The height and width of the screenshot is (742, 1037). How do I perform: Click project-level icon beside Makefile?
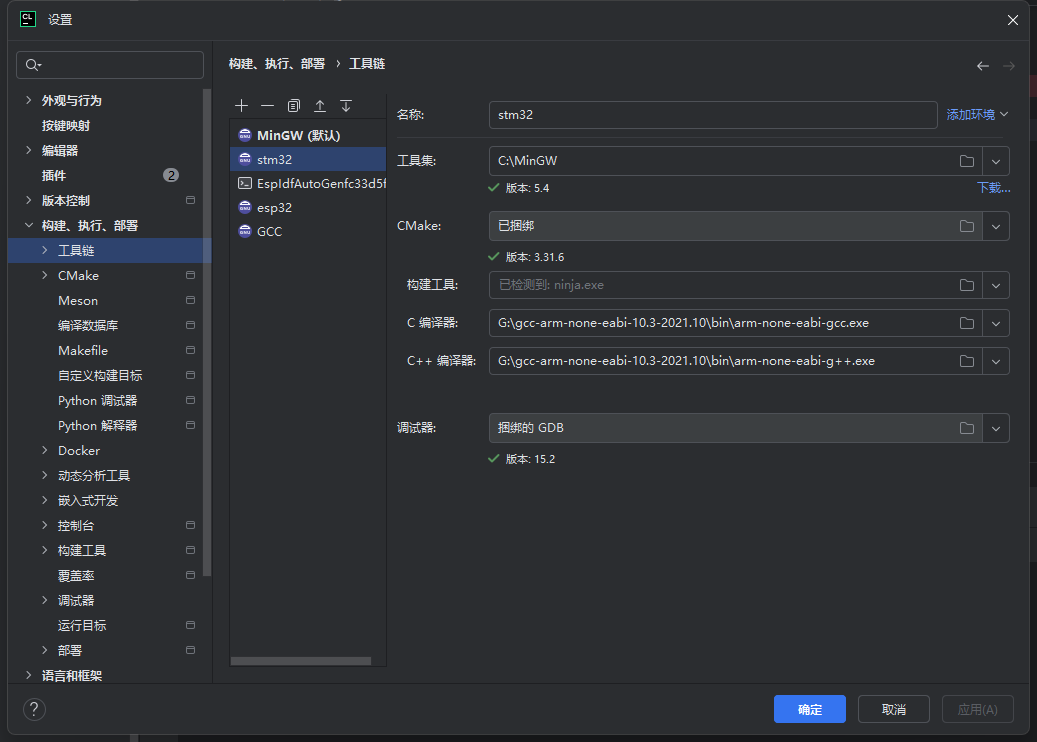(x=190, y=350)
